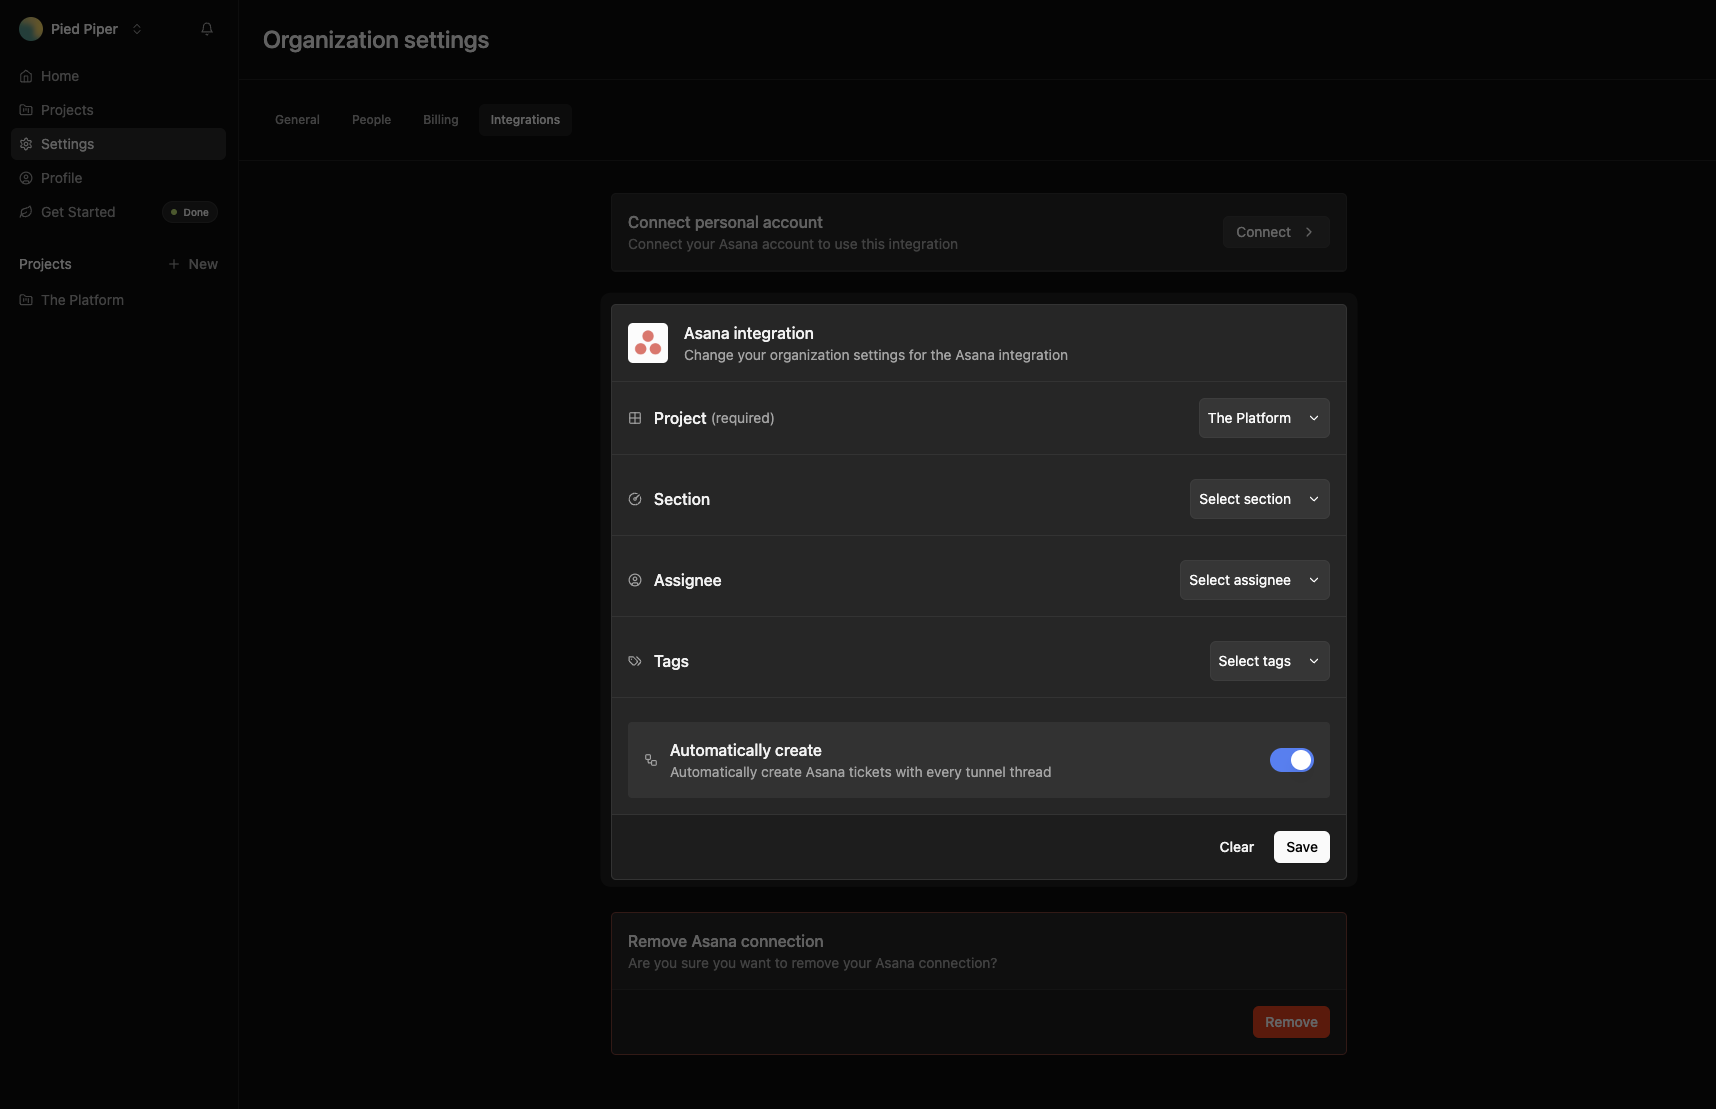Switch to the Billing tab

pos(441,120)
